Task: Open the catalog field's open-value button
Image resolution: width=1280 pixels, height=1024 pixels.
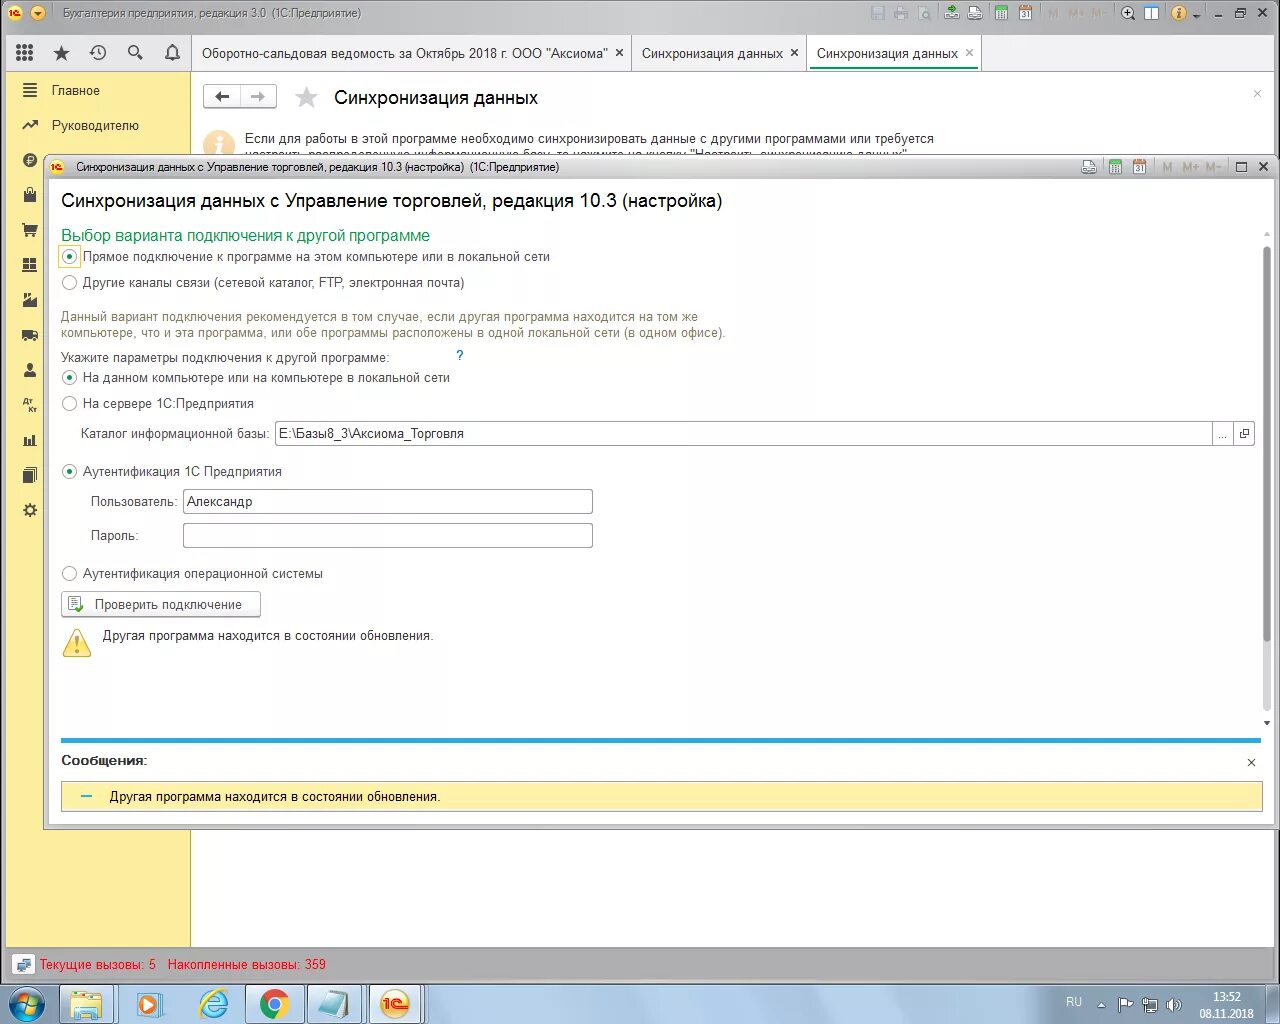Action: pyautogui.click(x=1244, y=434)
